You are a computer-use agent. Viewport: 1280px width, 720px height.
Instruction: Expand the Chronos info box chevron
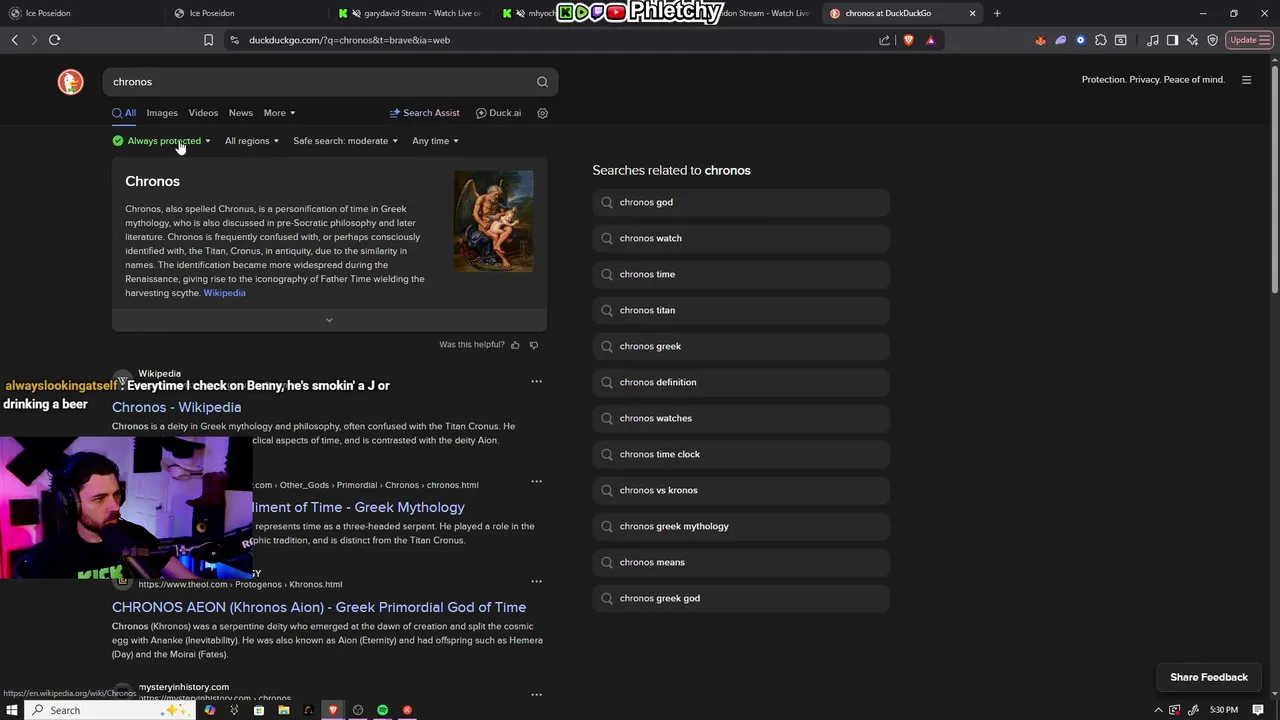pos(329,320)
